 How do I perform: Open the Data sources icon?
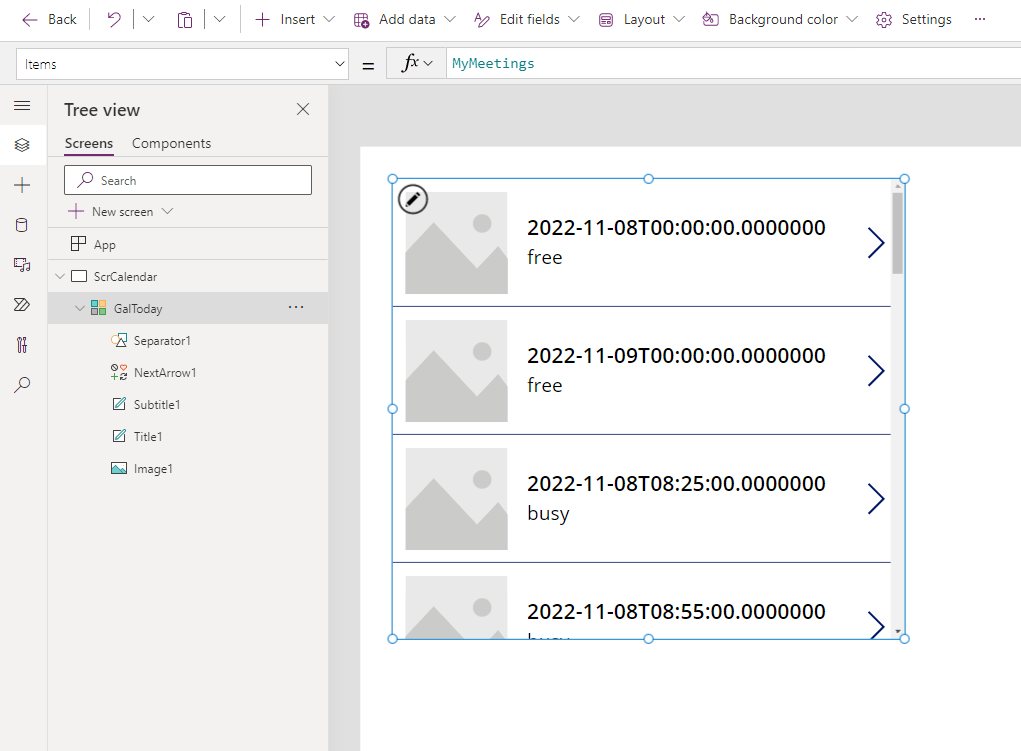coord(22,224)
